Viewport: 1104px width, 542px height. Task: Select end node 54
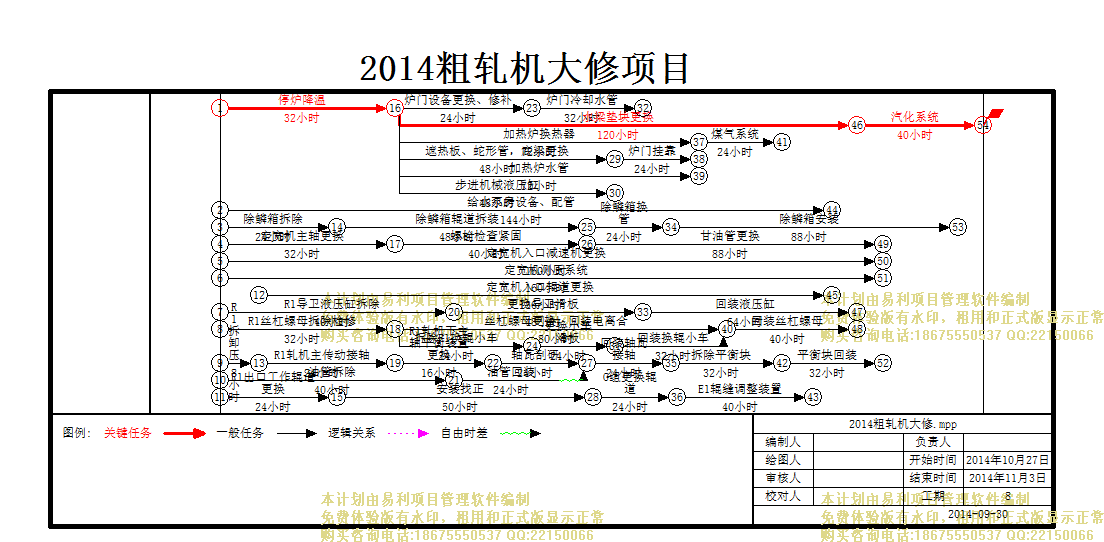tap(983, 125)
